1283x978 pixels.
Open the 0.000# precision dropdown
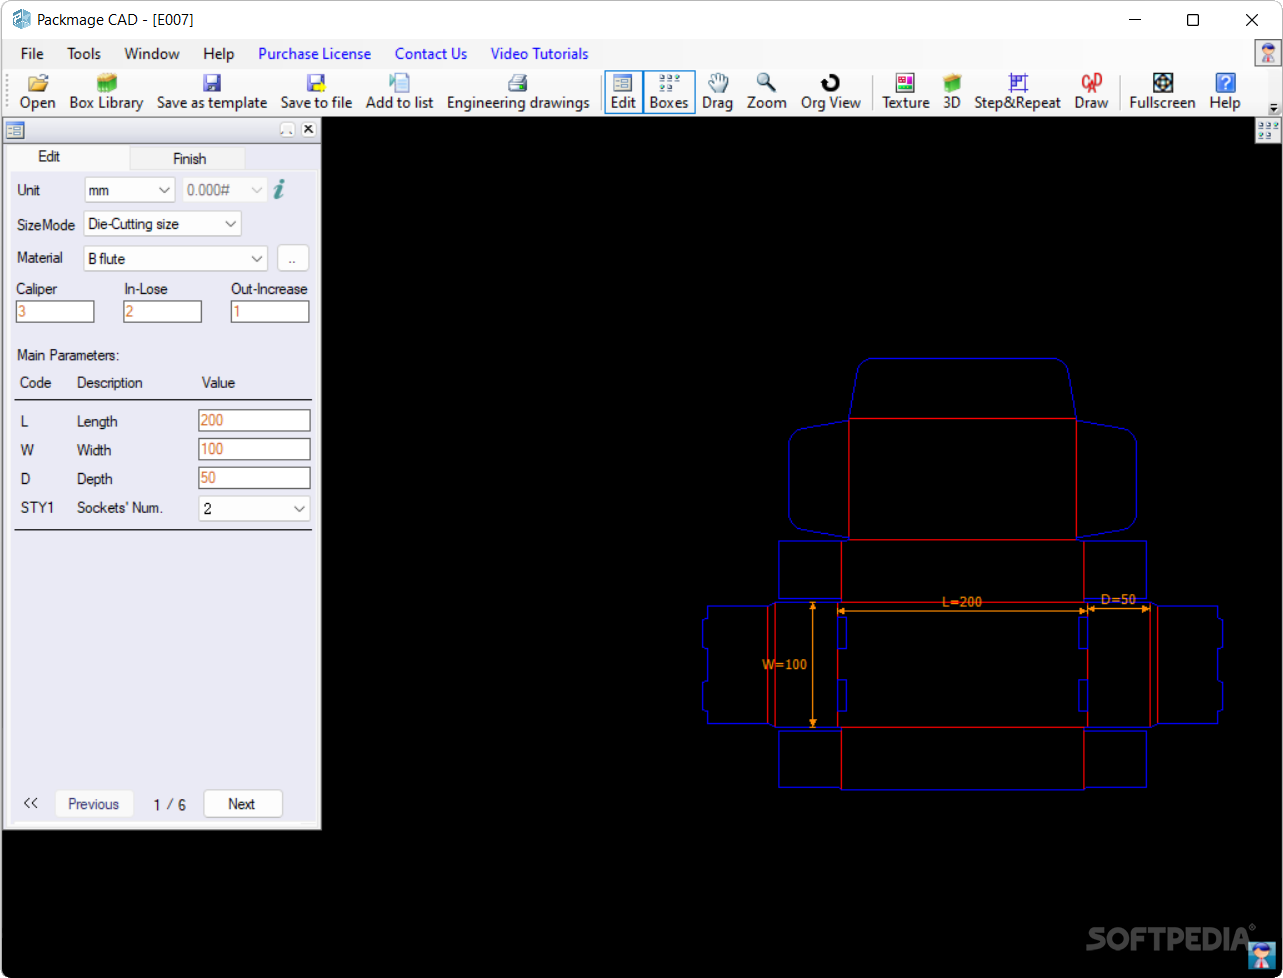225,190
